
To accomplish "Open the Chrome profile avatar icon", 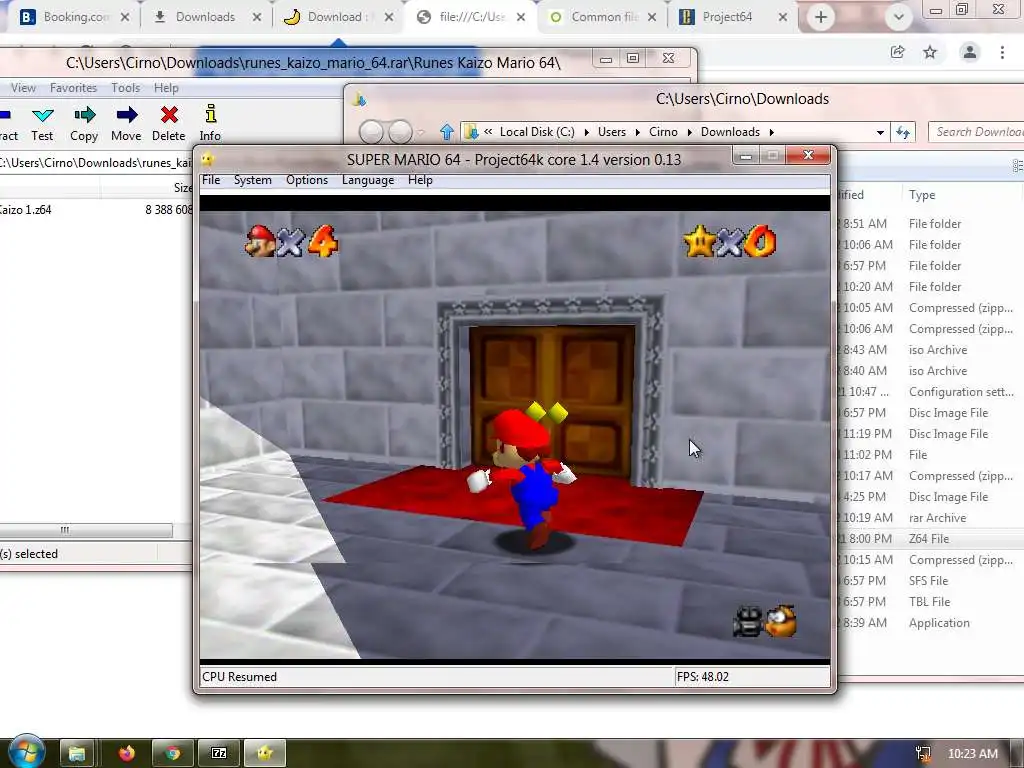I will tap(970, 52).
